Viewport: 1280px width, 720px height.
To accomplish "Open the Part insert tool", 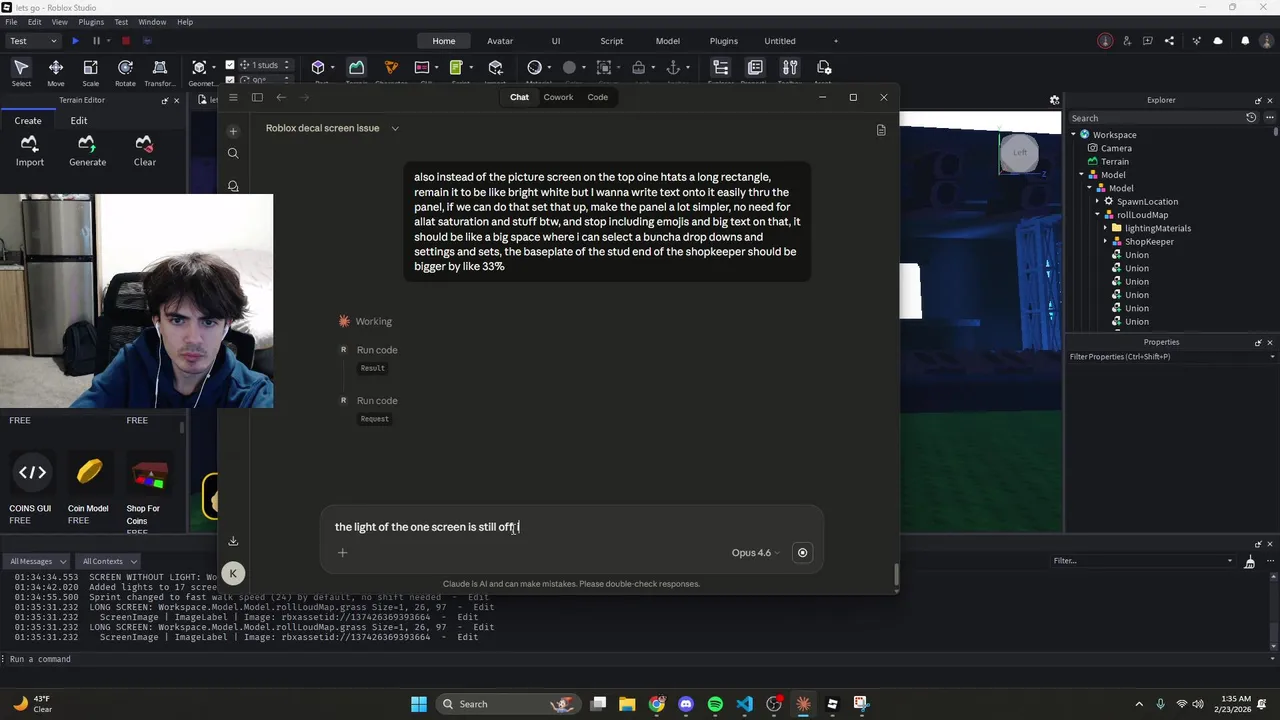I will click(318, 68).
